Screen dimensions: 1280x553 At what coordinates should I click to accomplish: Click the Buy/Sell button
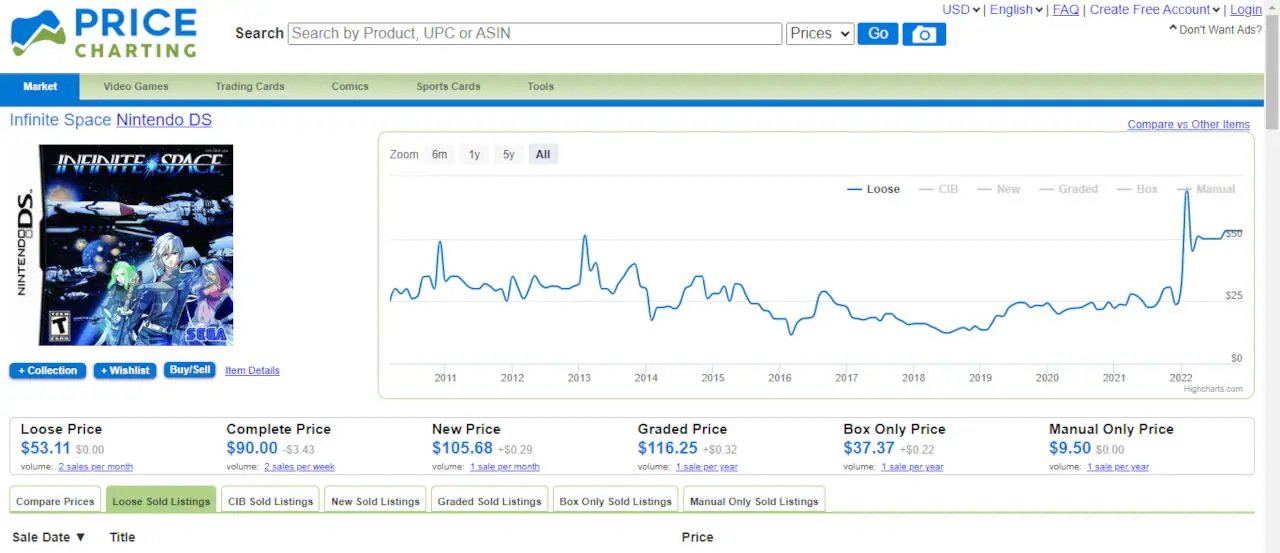tap(190, 370)
